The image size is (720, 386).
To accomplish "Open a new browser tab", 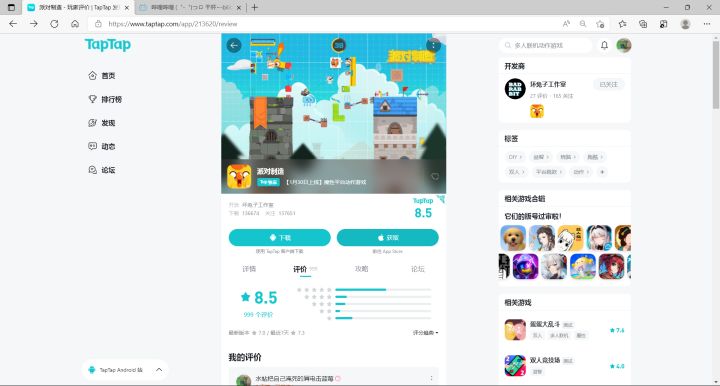I will 254,7.
